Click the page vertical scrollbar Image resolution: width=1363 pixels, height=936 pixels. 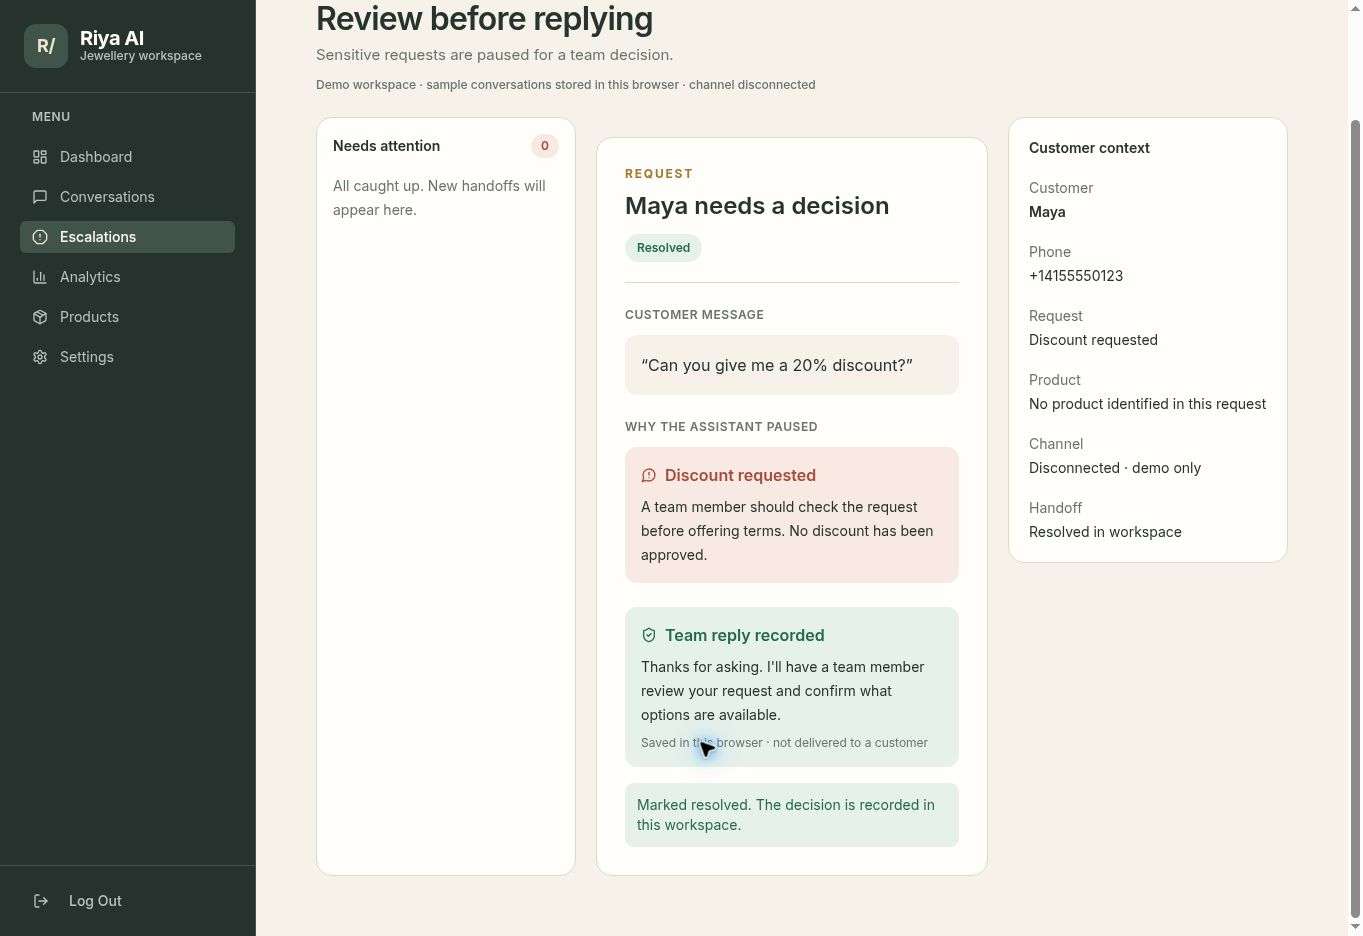click(1355, 520)
